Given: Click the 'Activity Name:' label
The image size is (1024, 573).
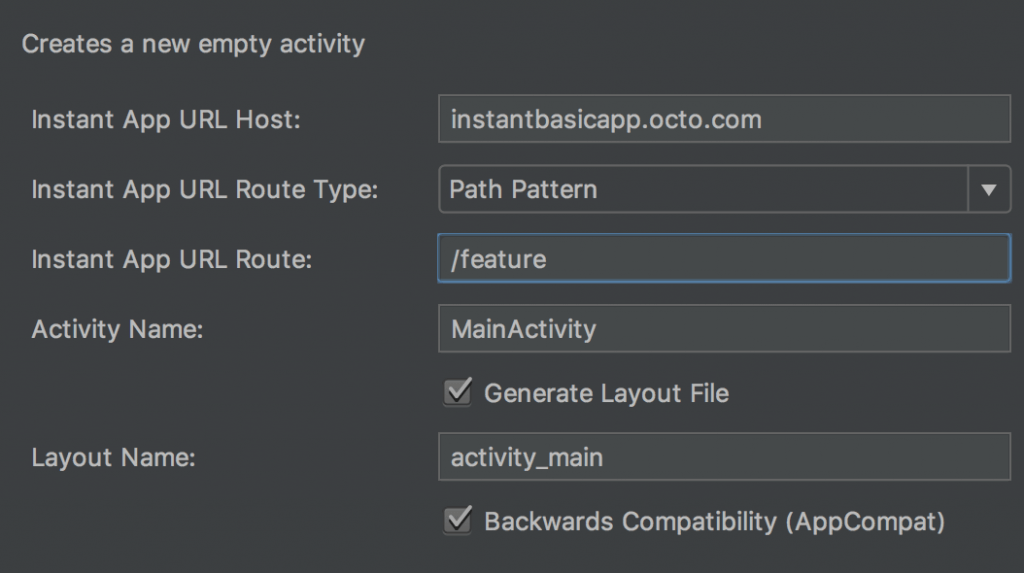Looking at the screenshot, I should tap(117, 329).
